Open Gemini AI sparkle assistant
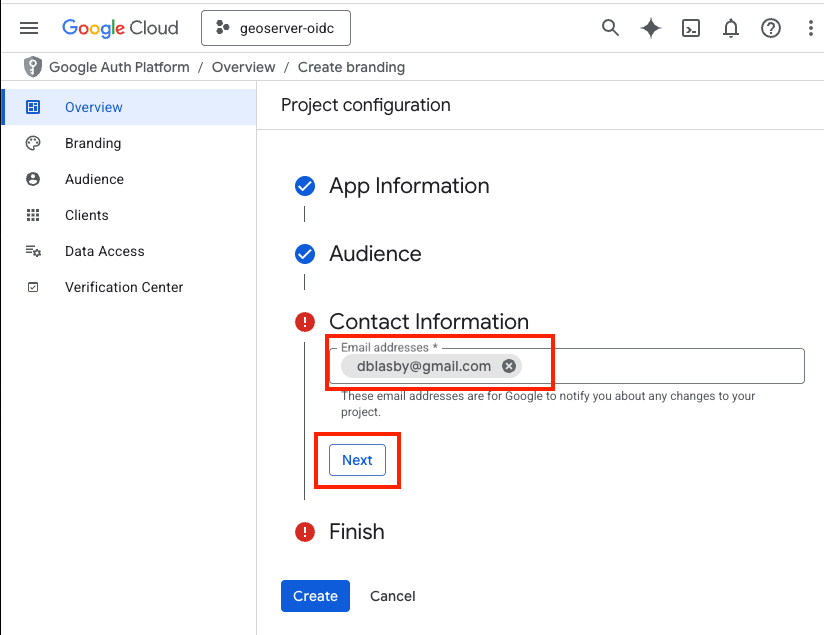The height and width of the screenshot is (635, 824). coord(651,28)
